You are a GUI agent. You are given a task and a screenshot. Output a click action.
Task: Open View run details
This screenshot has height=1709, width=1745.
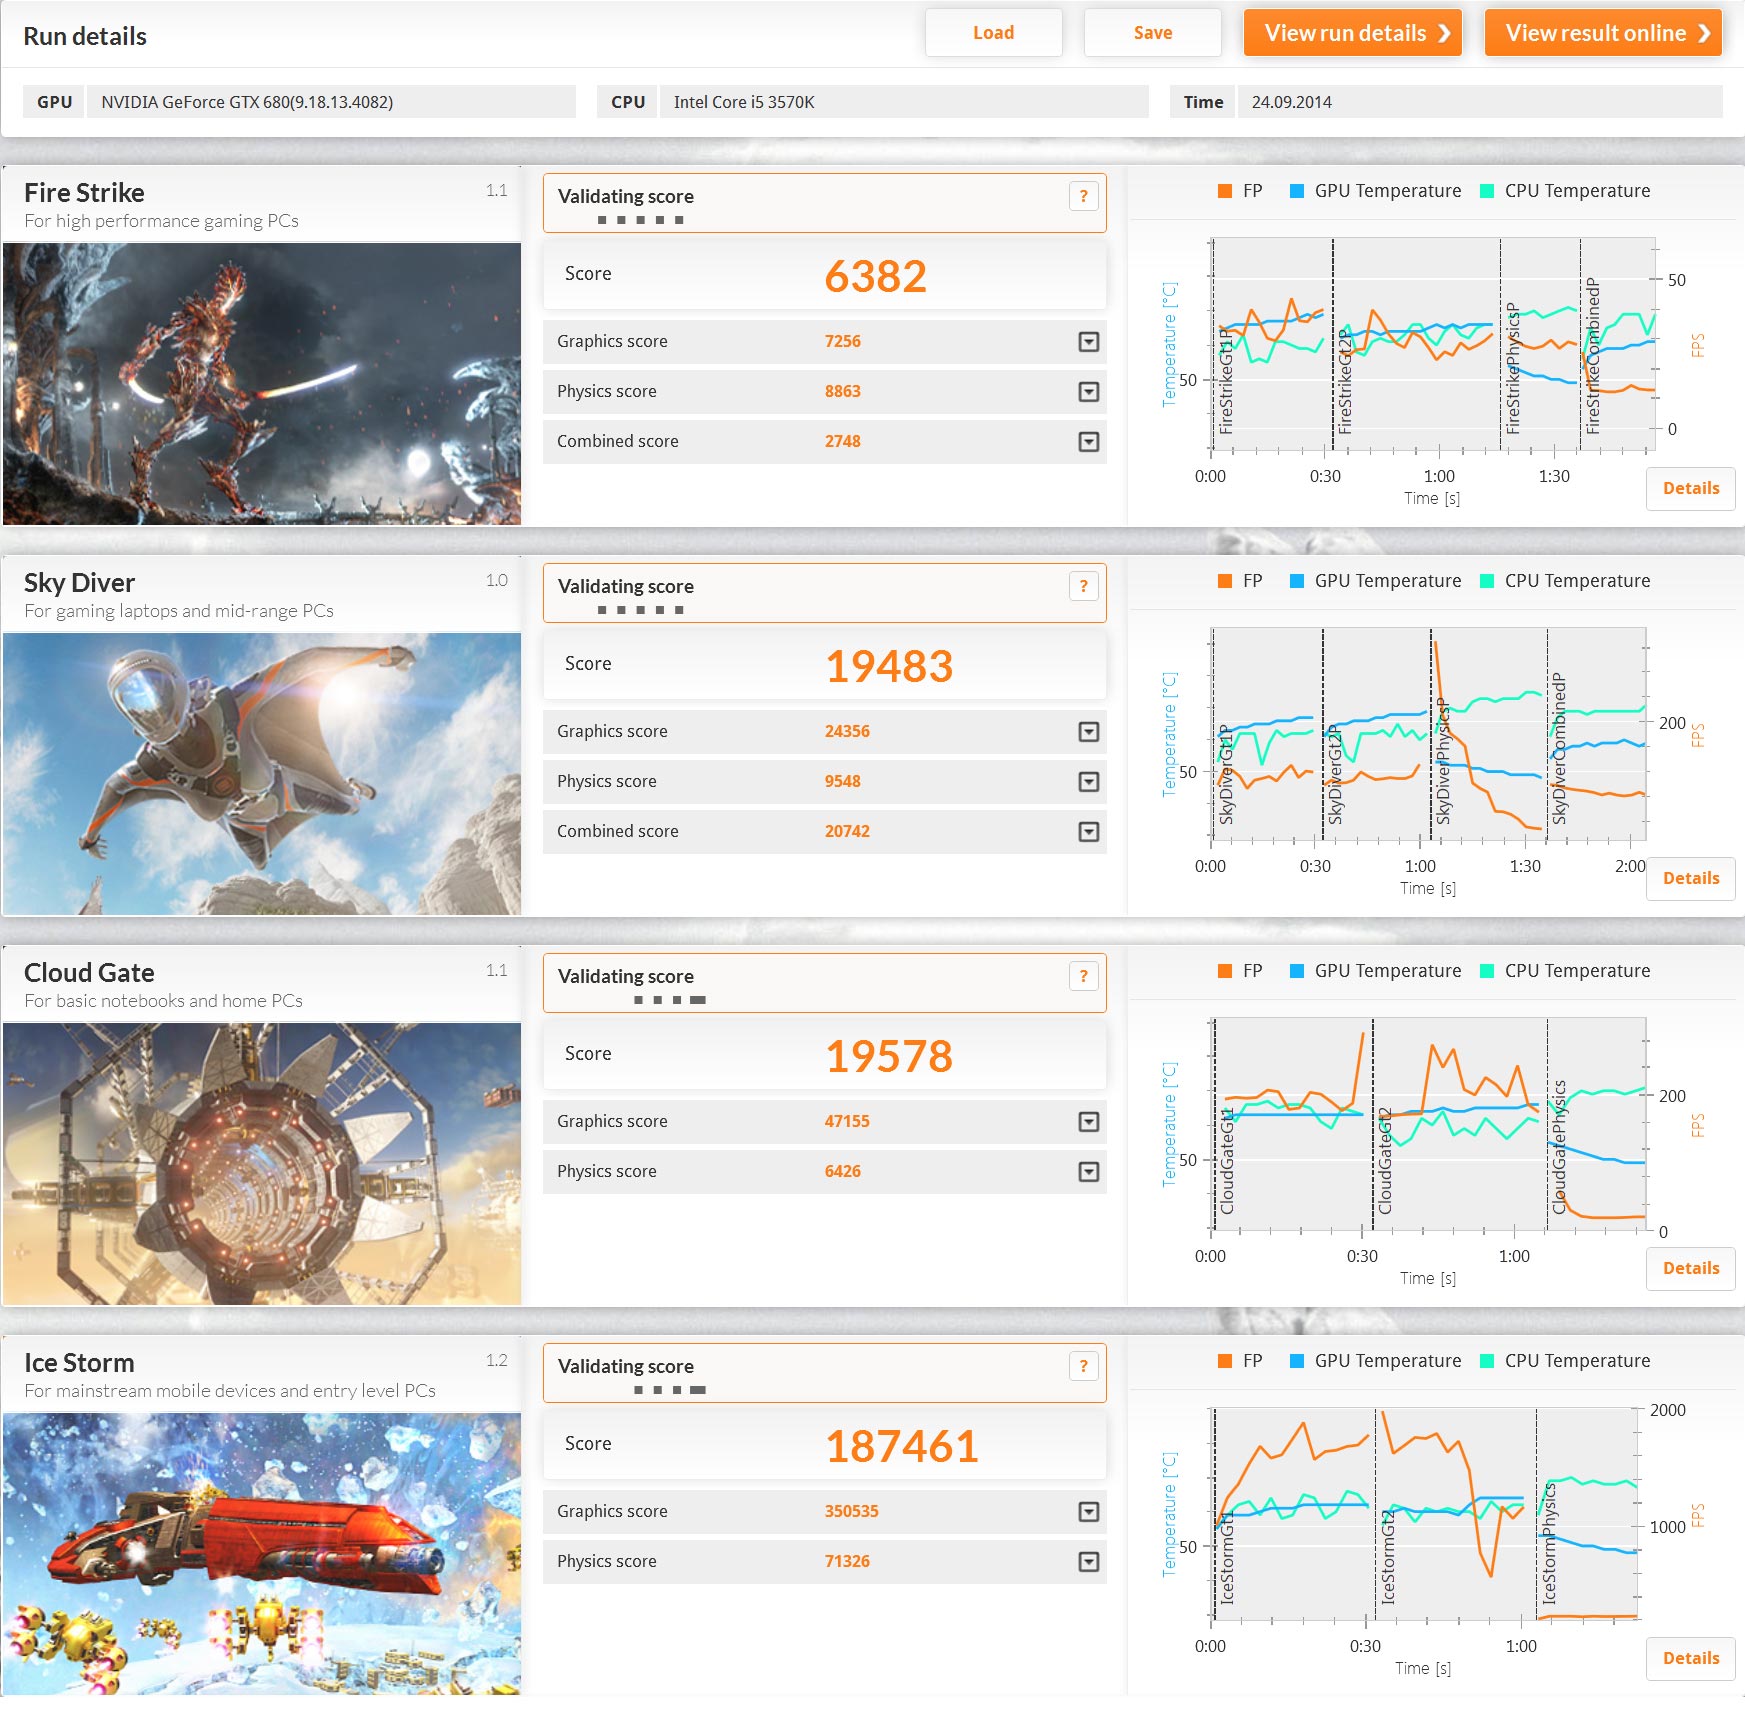(1352, 33)
